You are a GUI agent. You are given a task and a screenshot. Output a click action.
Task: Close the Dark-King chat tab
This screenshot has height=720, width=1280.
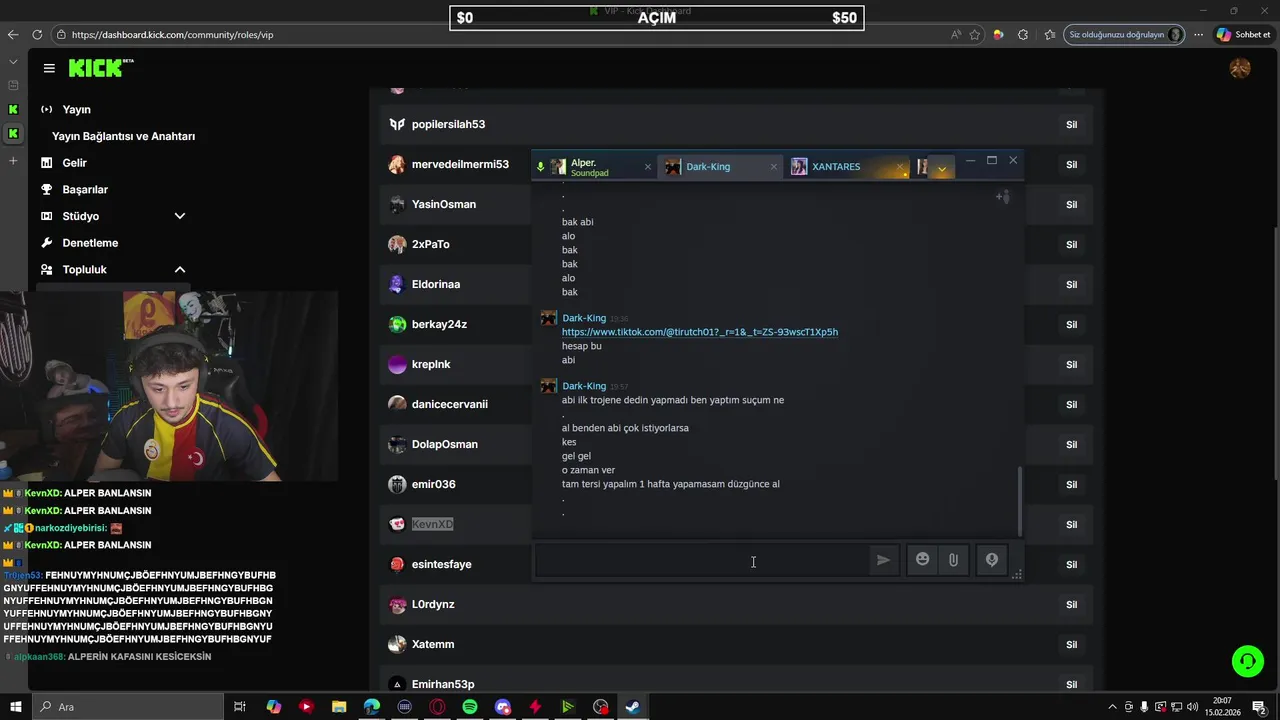pos(773,167)
